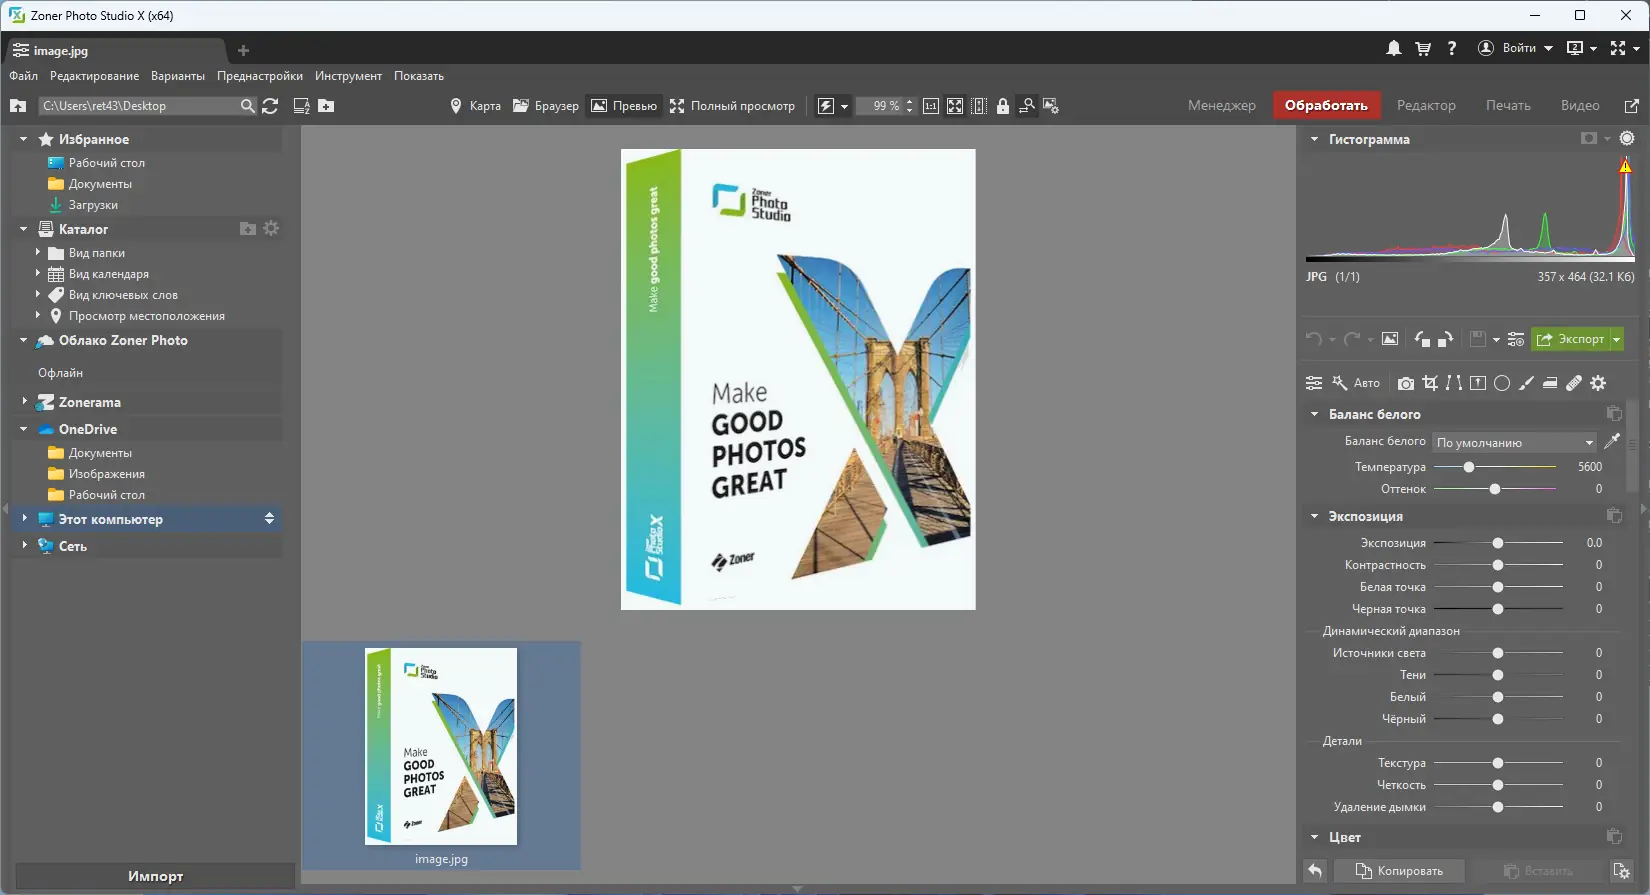Select the Обработать module button
1650x895 pixels.
tap(1326, 105)
